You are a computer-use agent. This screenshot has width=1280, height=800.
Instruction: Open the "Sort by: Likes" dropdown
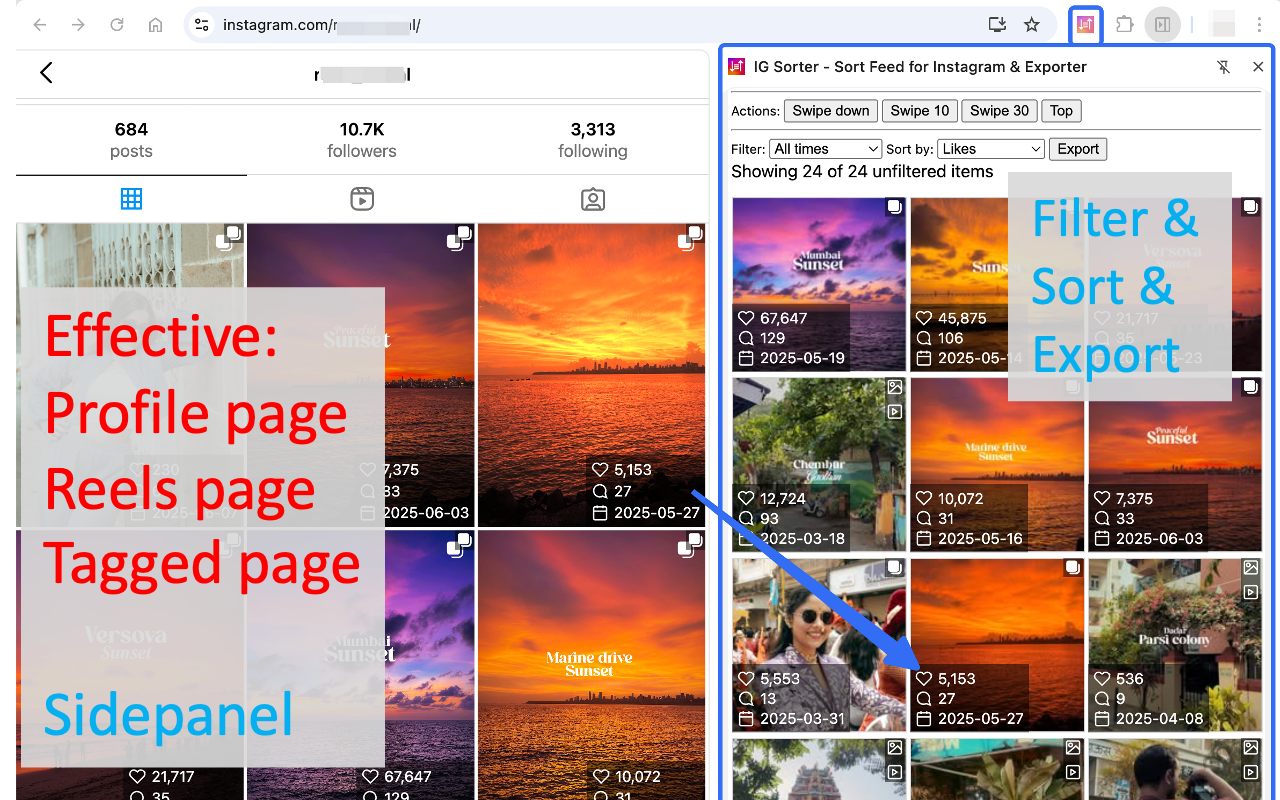point(990,148)
